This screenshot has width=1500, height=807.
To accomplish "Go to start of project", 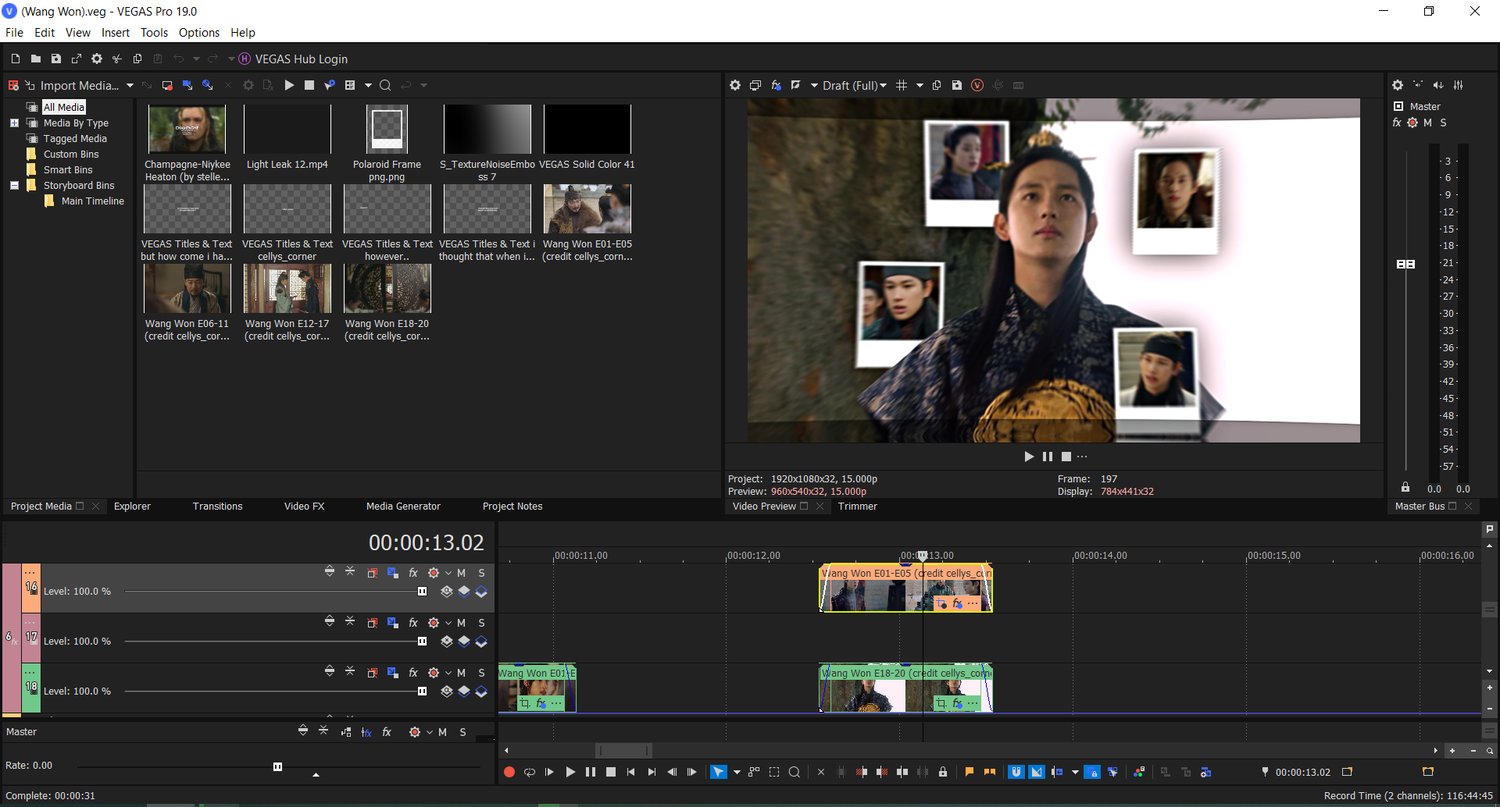I will [631, 772].
